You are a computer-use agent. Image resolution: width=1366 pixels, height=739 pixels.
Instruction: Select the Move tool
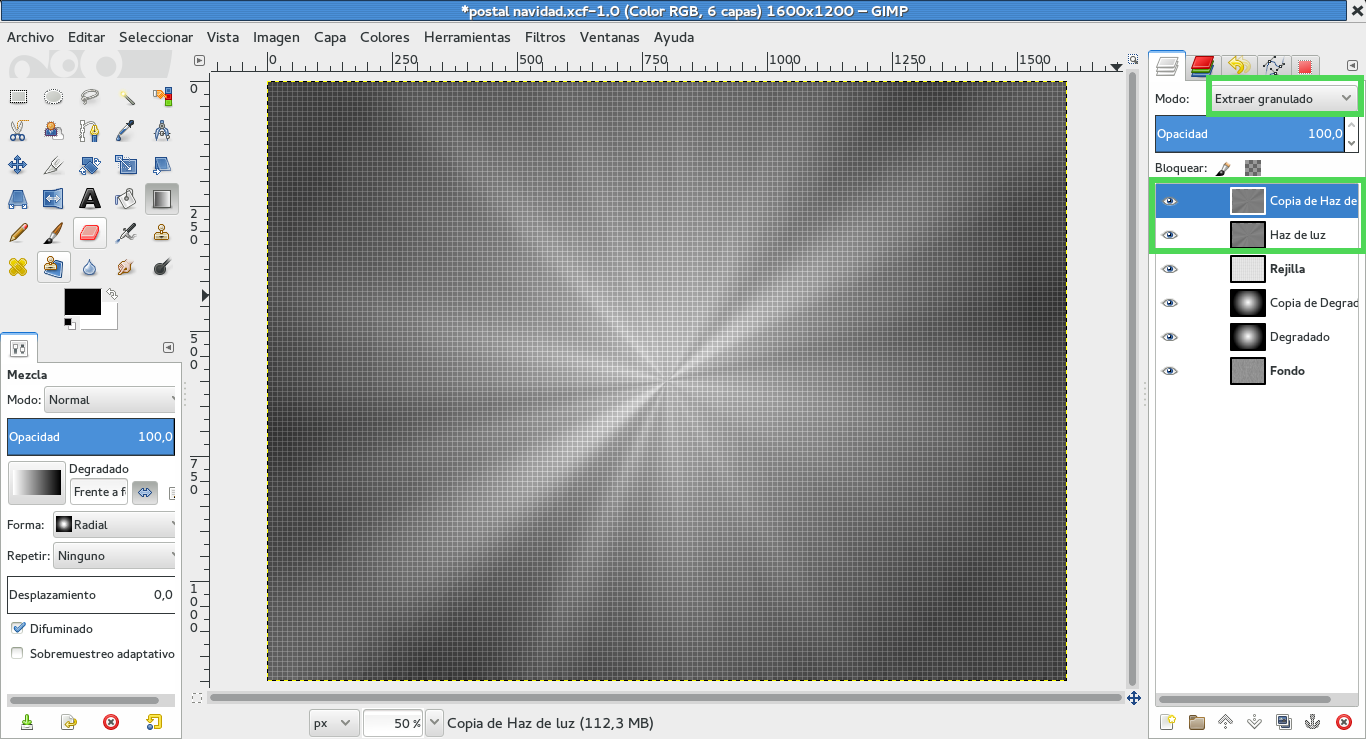pyautogui.click(x=17, y=164)
